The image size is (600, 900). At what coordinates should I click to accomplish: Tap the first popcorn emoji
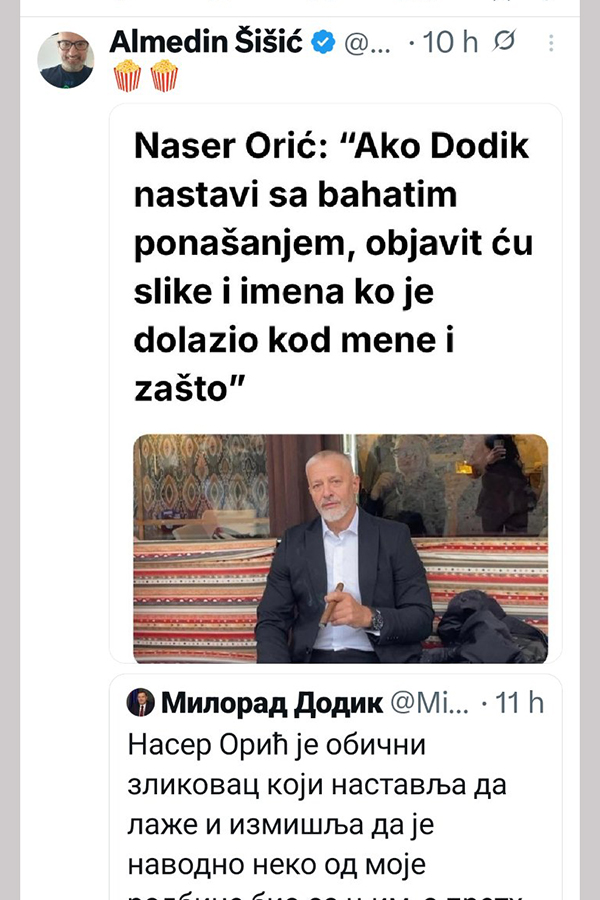point(126,77)
